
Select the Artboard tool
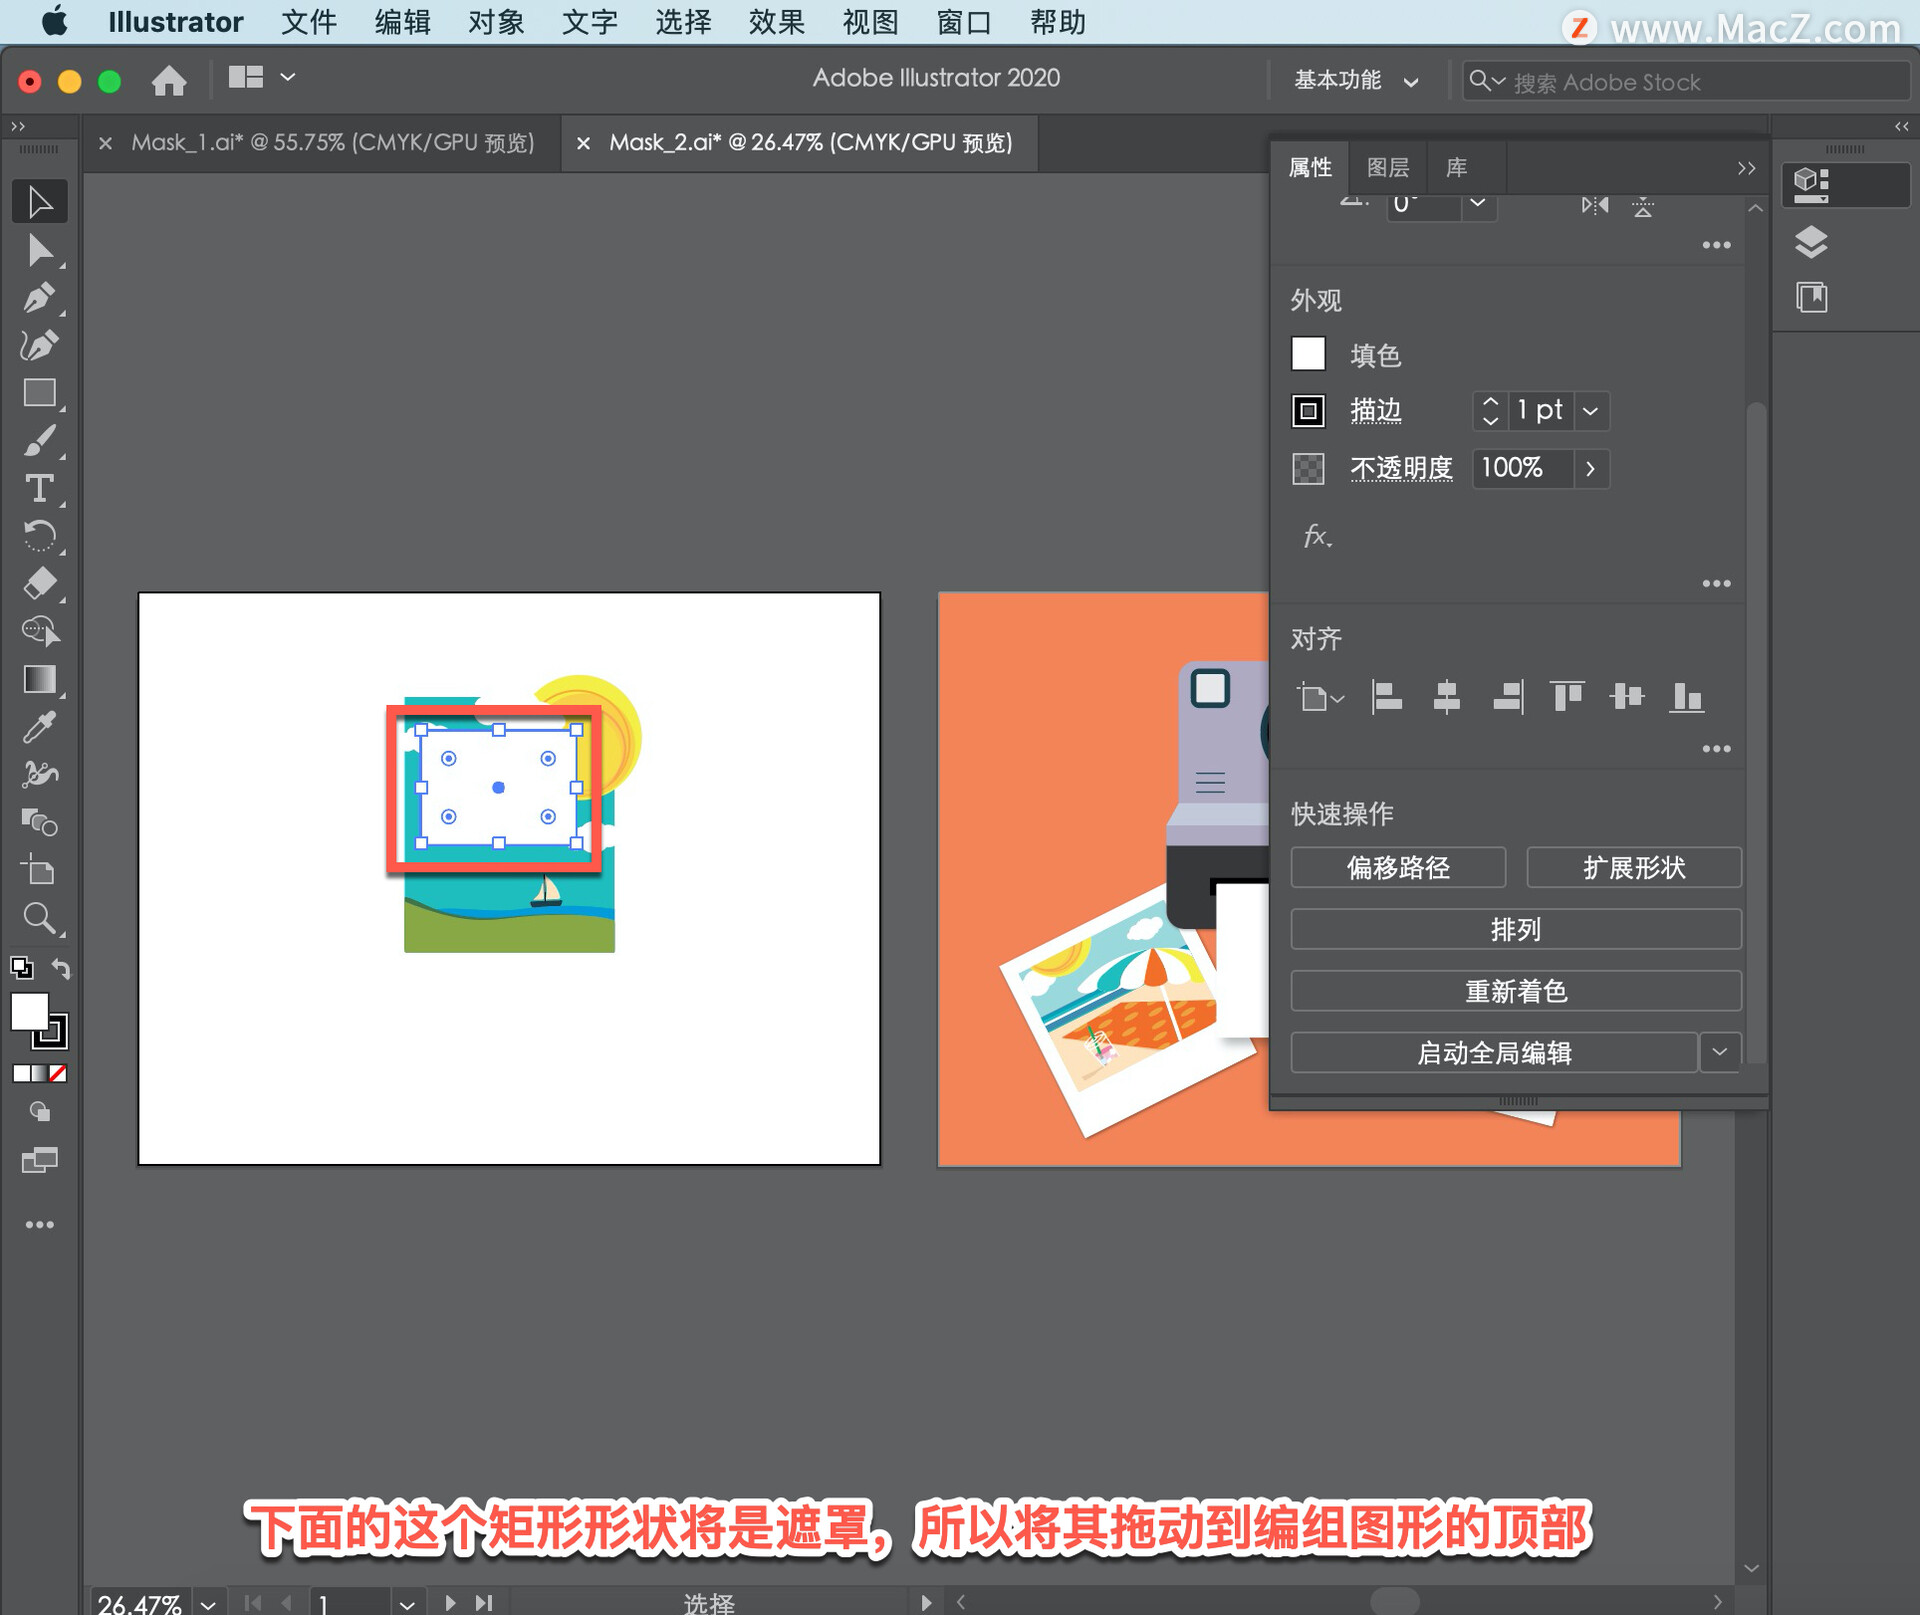(x=40, y=870)
